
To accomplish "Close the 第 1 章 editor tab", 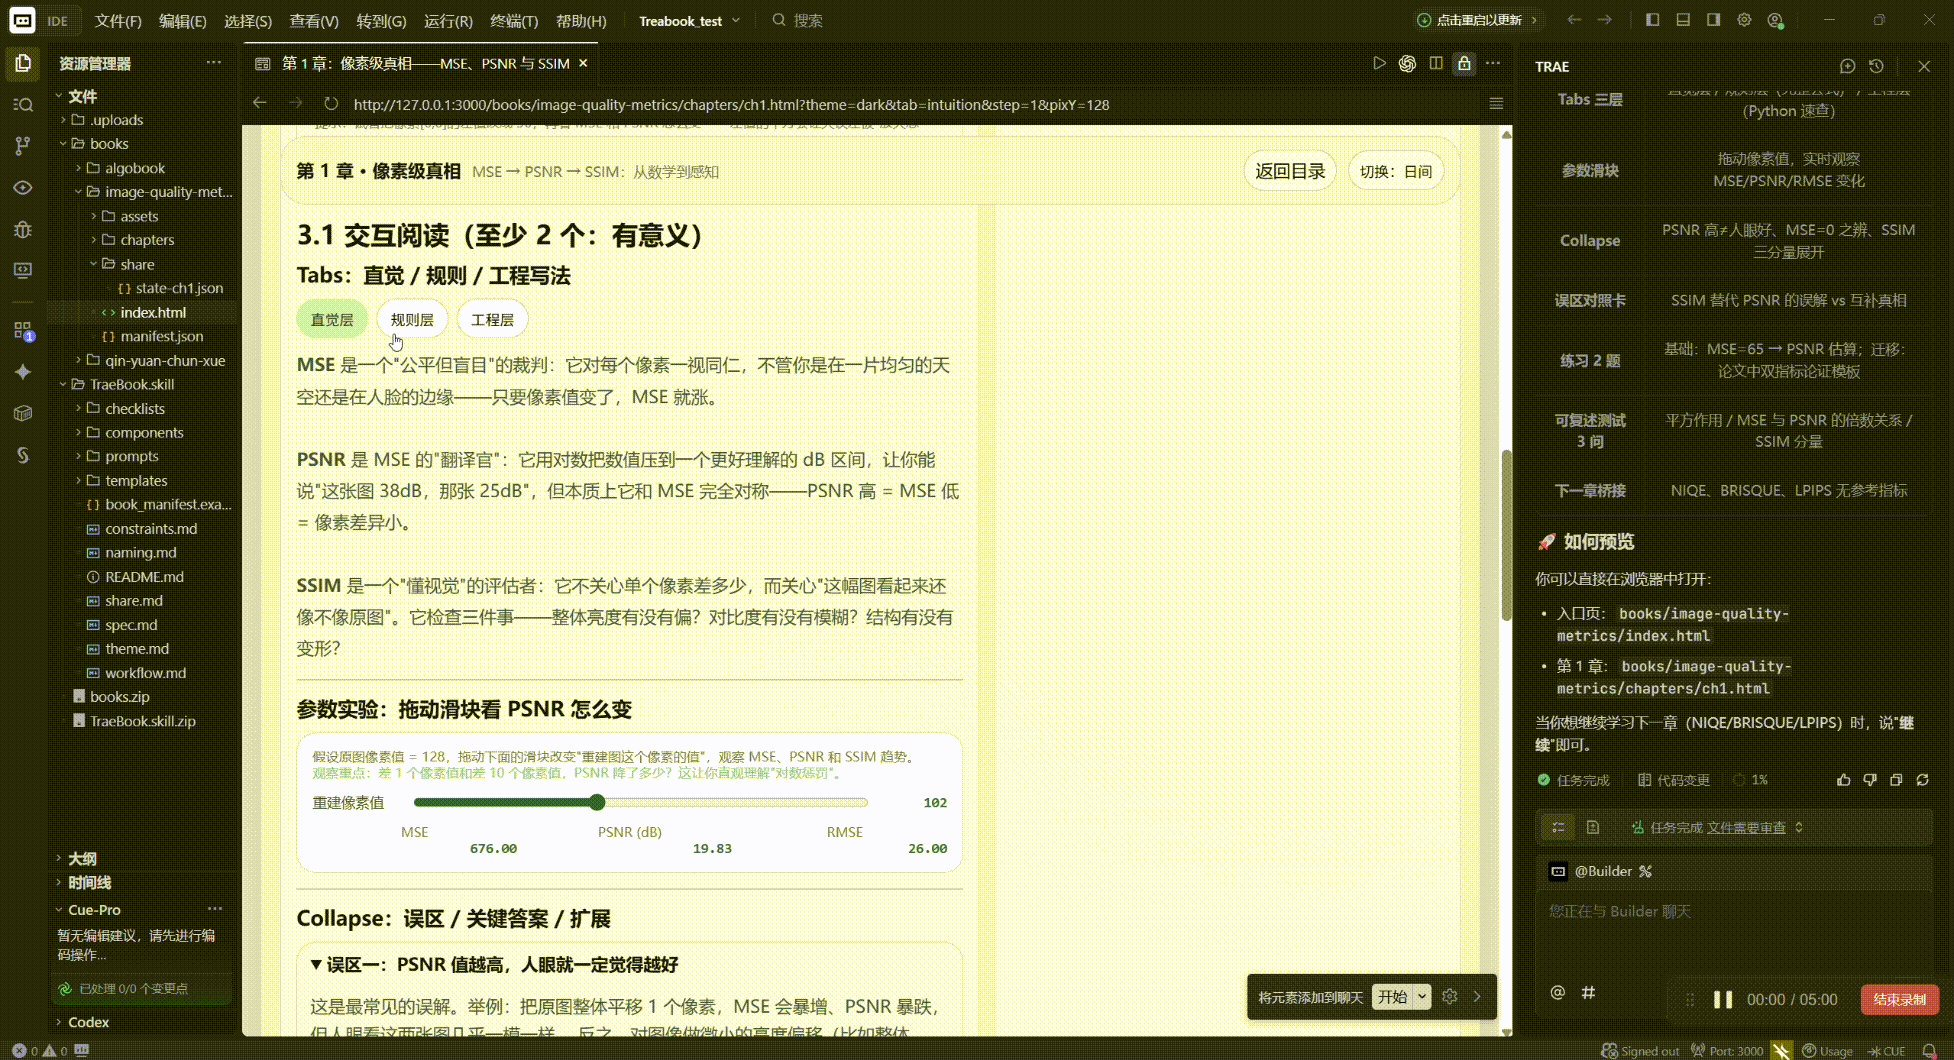I will click(583, 63).
